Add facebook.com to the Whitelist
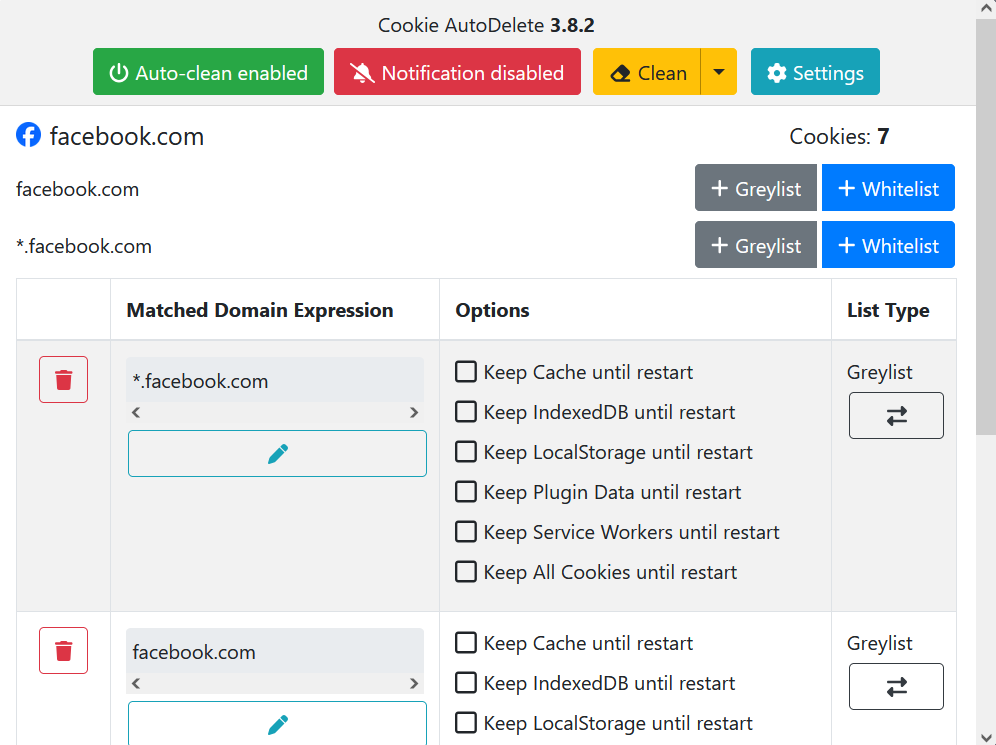This screenshot has height=745, width=996. [x=888, y=189]
